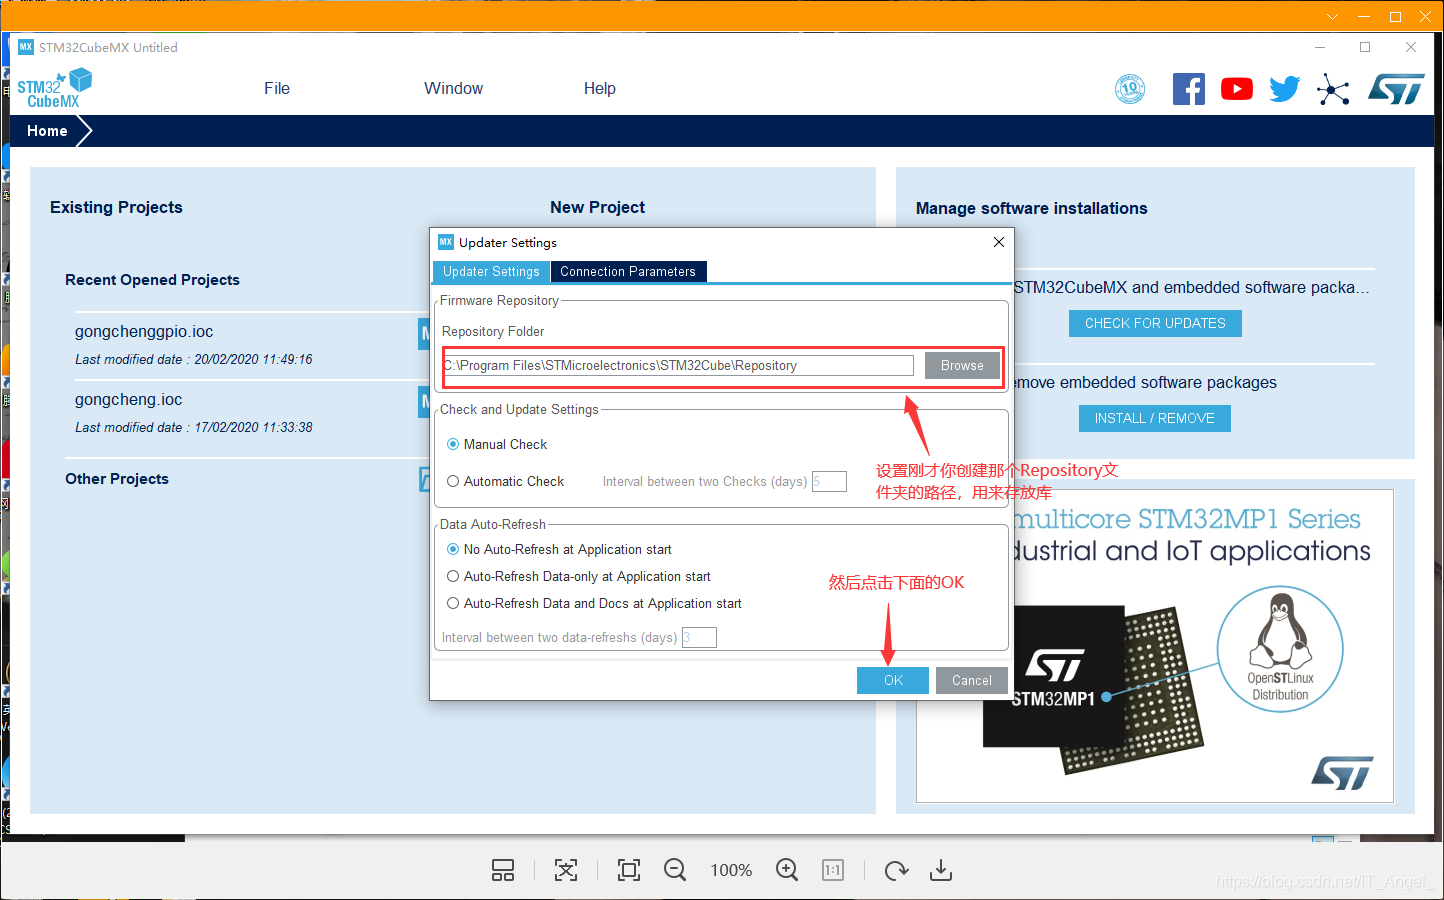Click date 20/02/2020 11:49:16 text
Image resolution: width=1444 pixels, height=900 pixels.
point(253,359)
